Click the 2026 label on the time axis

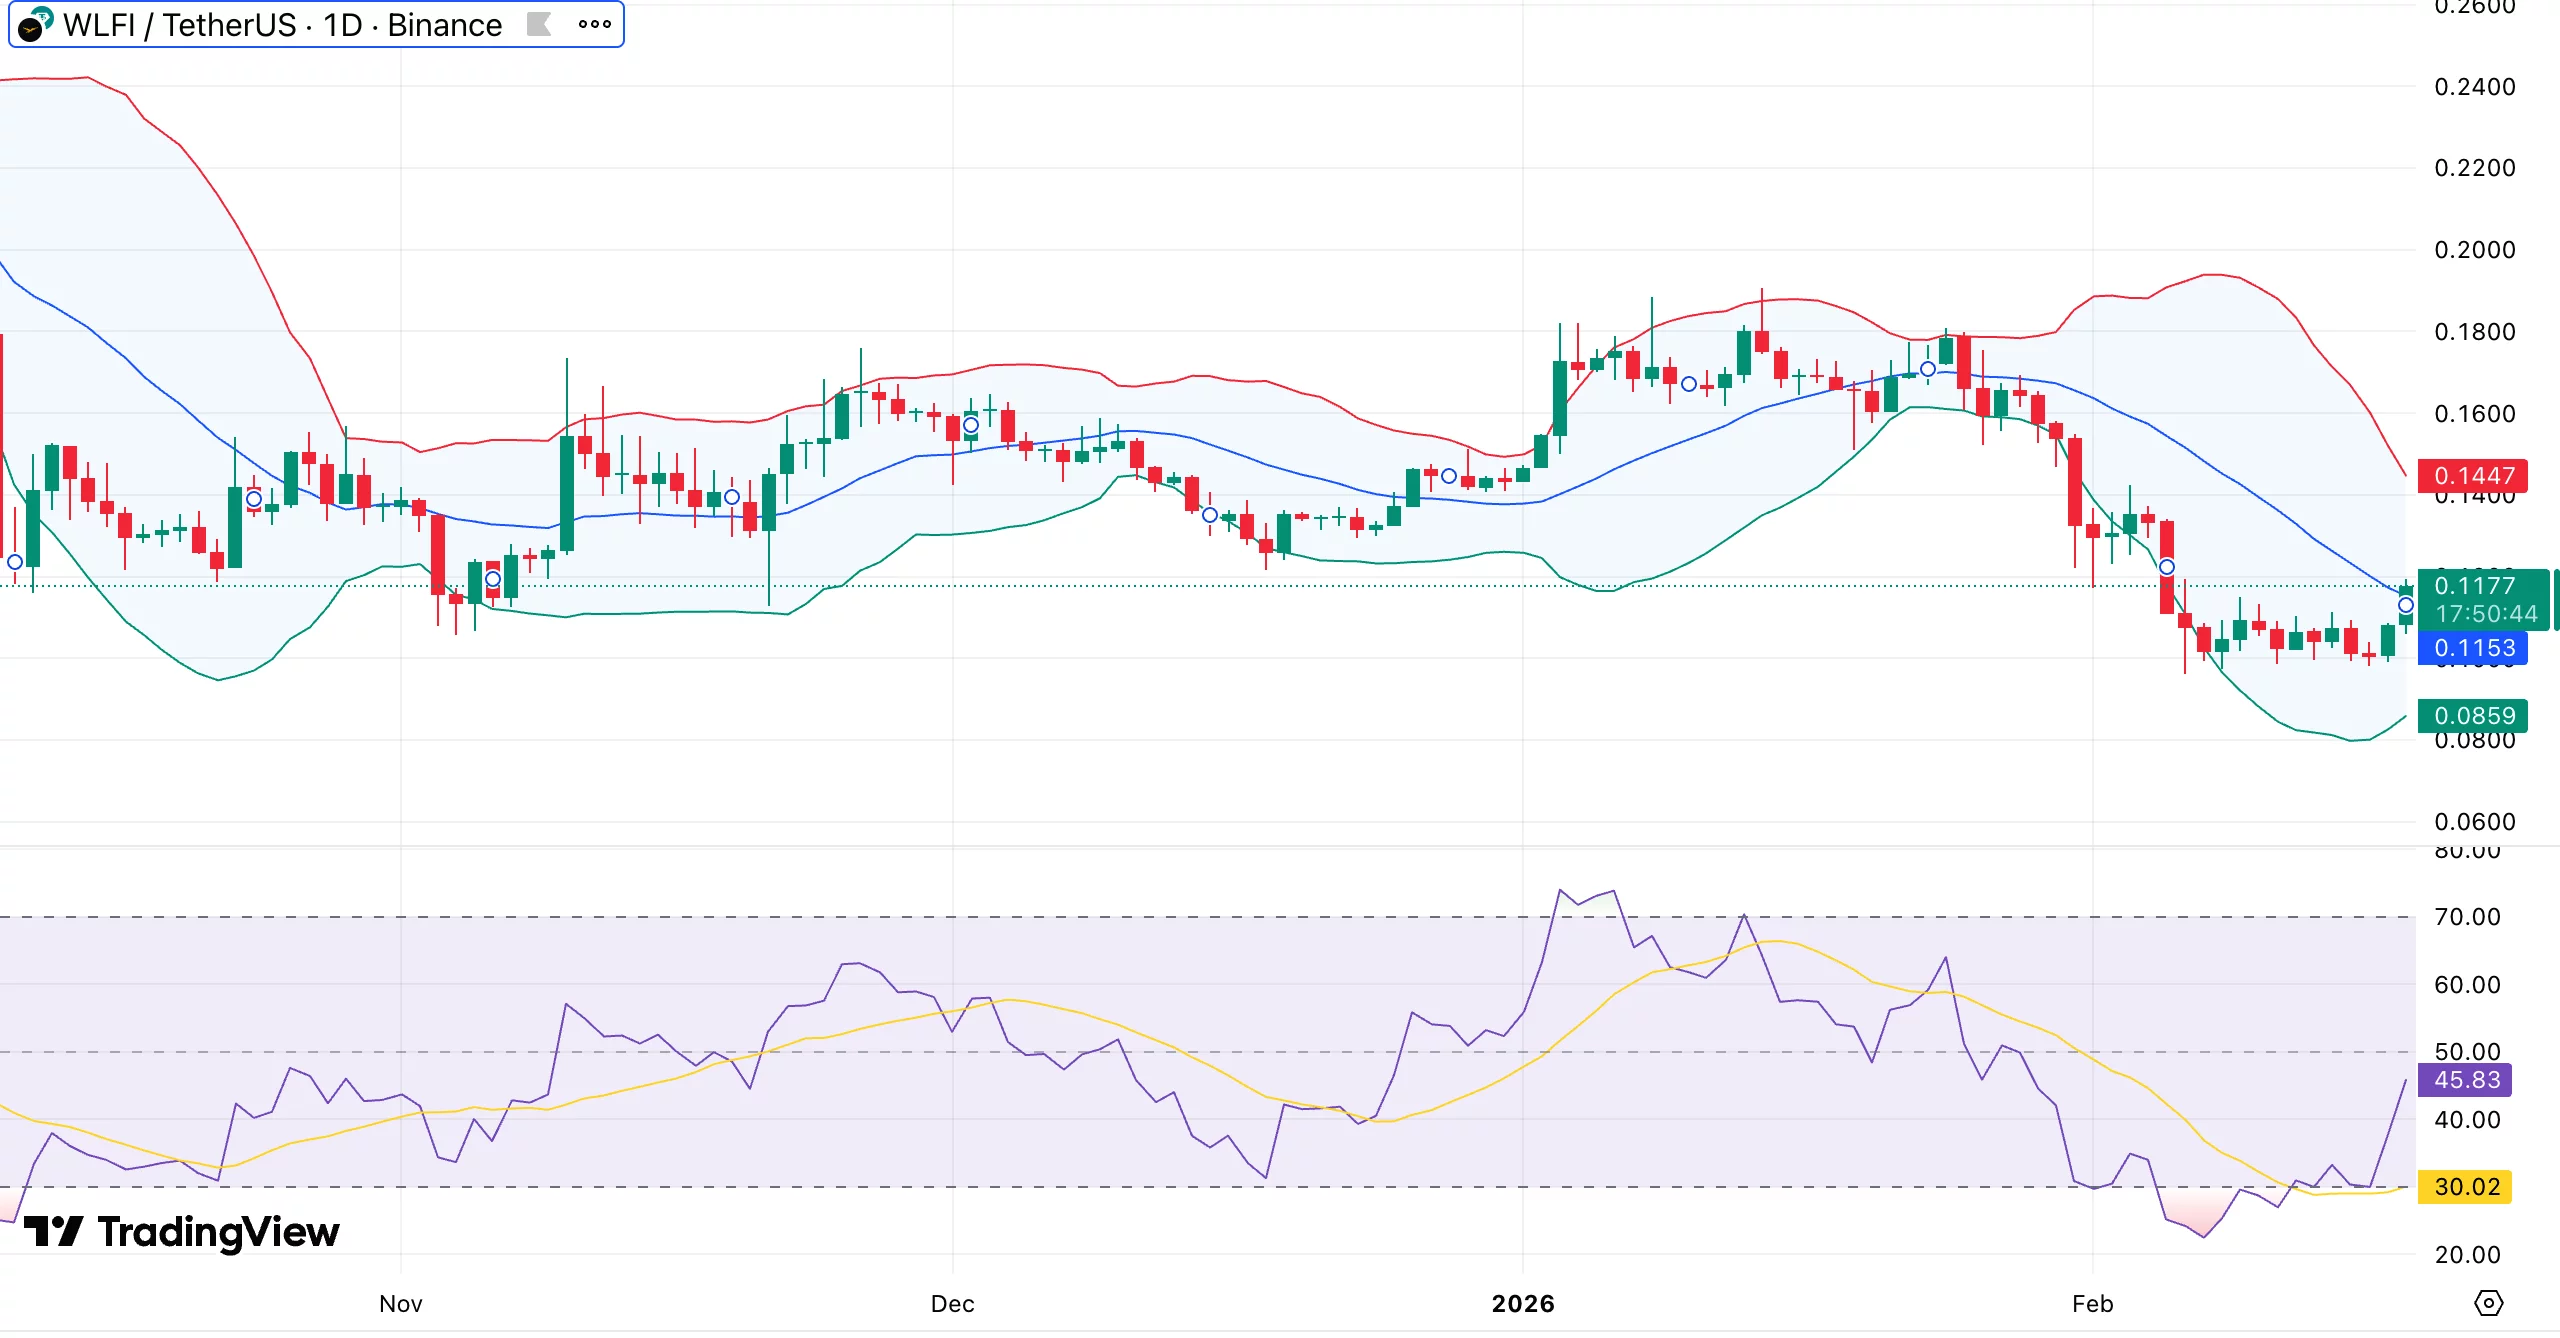point(1525,1303)
